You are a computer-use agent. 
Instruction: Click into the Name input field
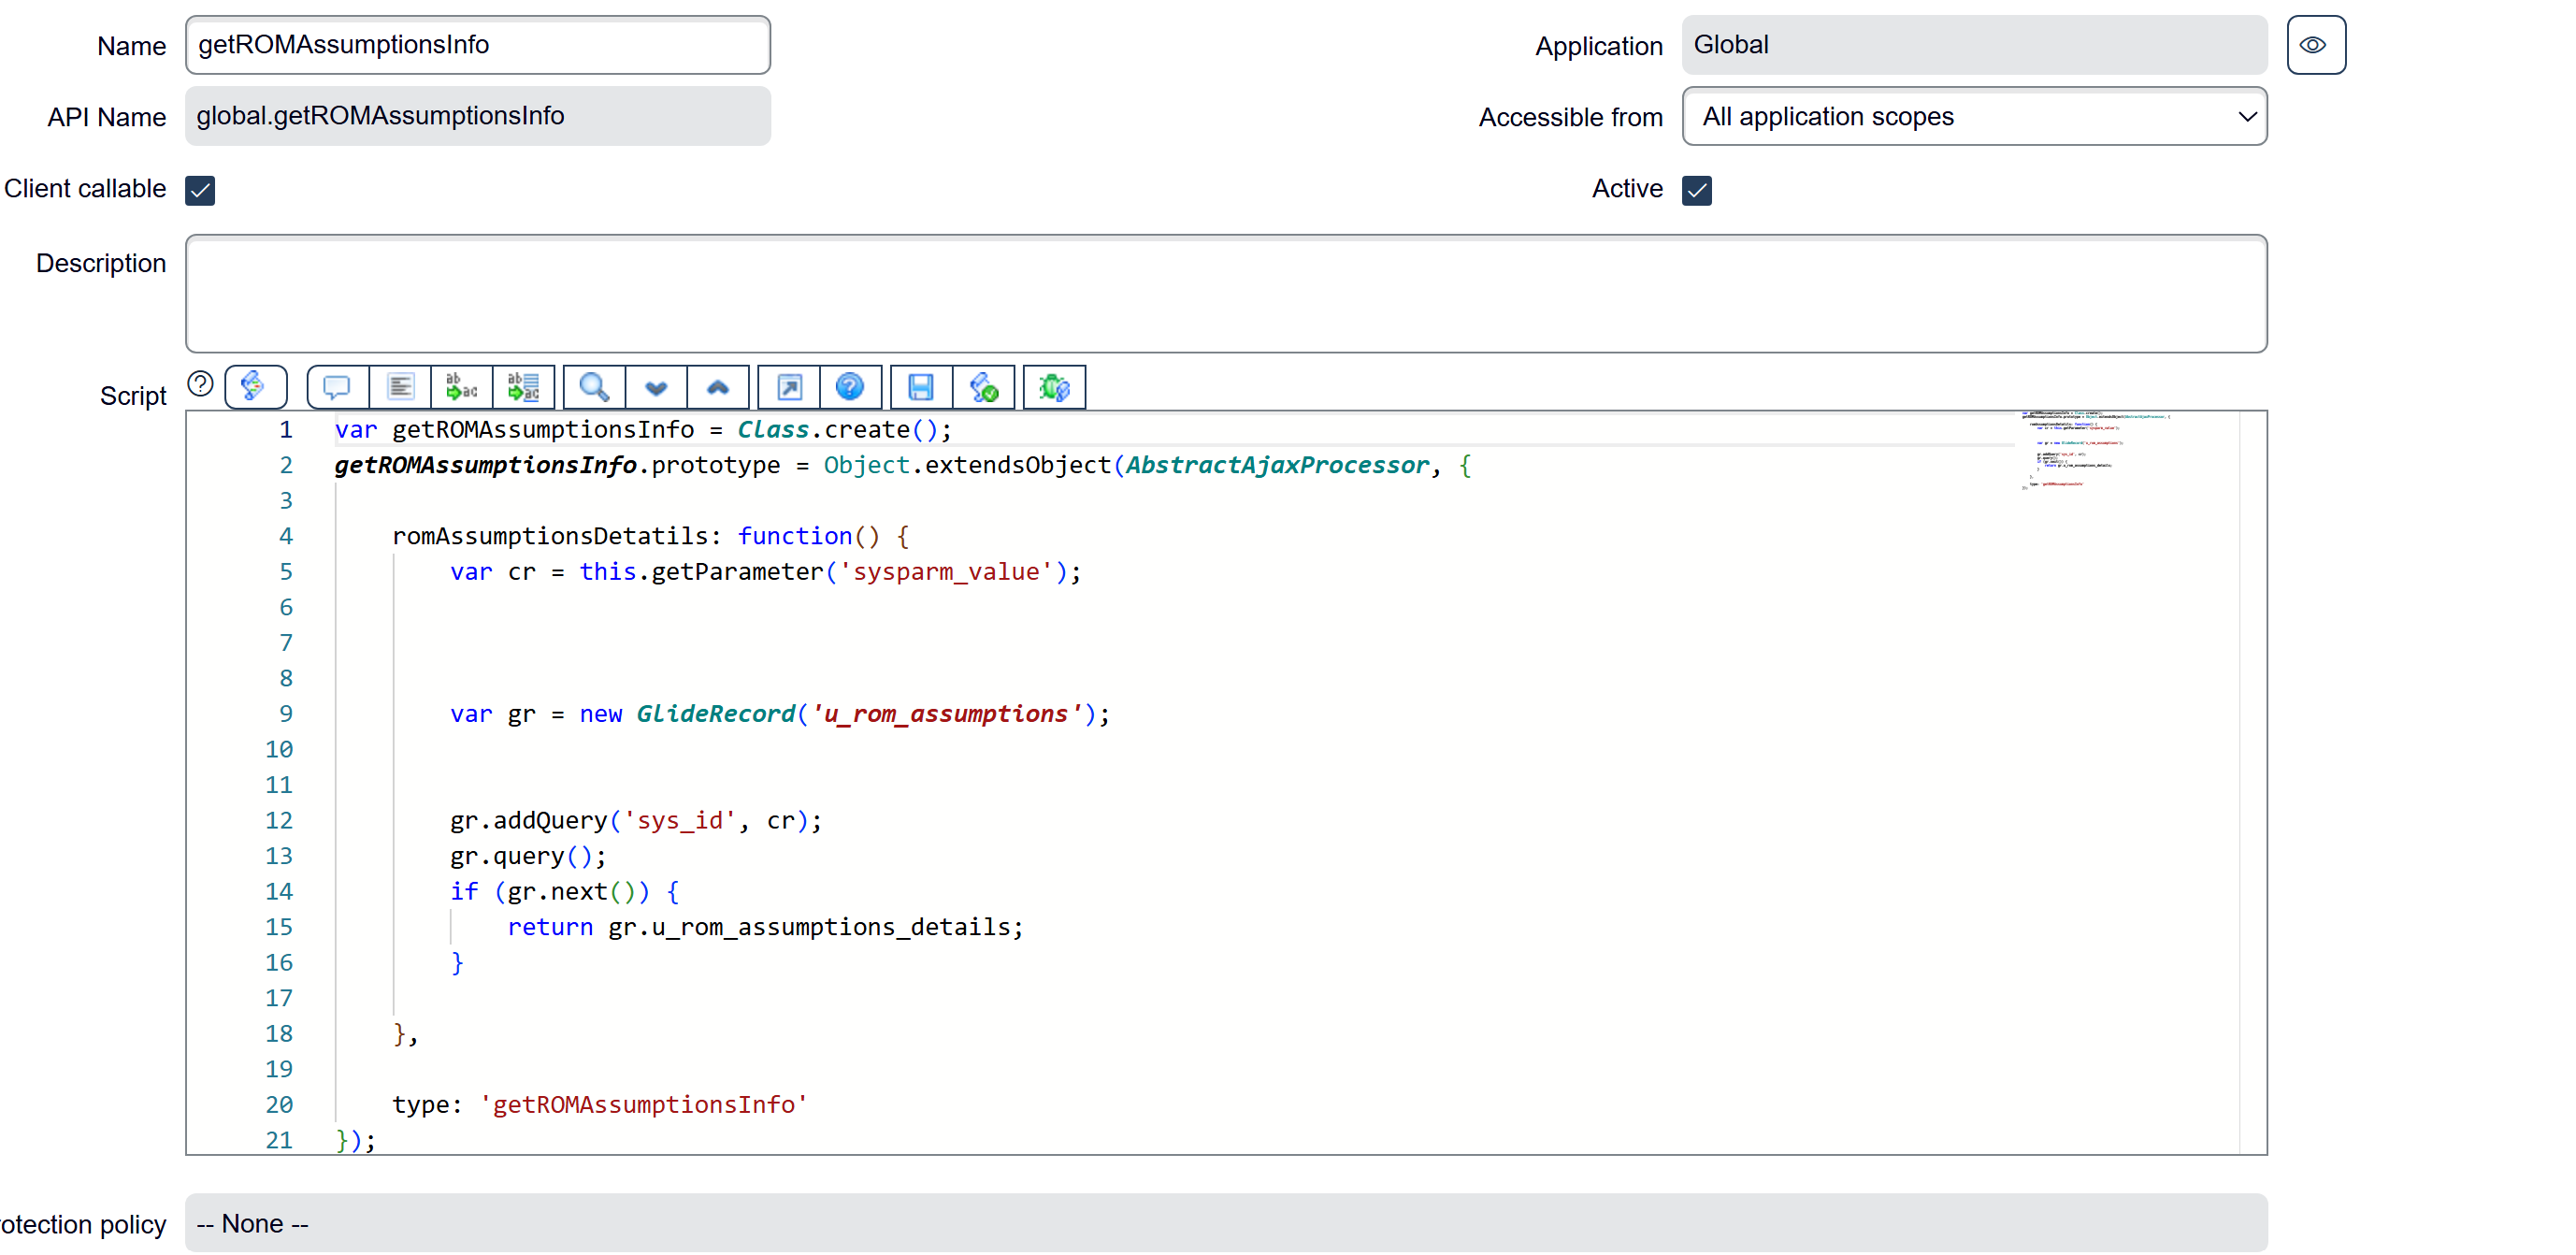click(x=477, y=45)
